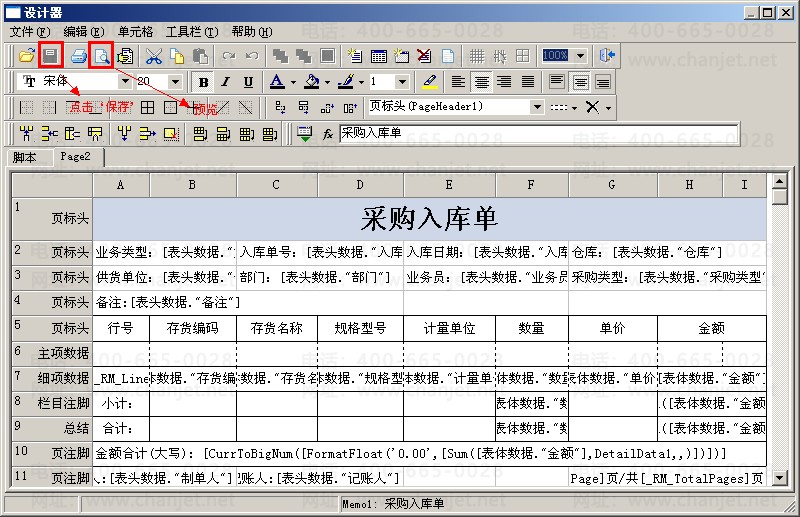Expand the line color dropdown arrow

(361, 82)
